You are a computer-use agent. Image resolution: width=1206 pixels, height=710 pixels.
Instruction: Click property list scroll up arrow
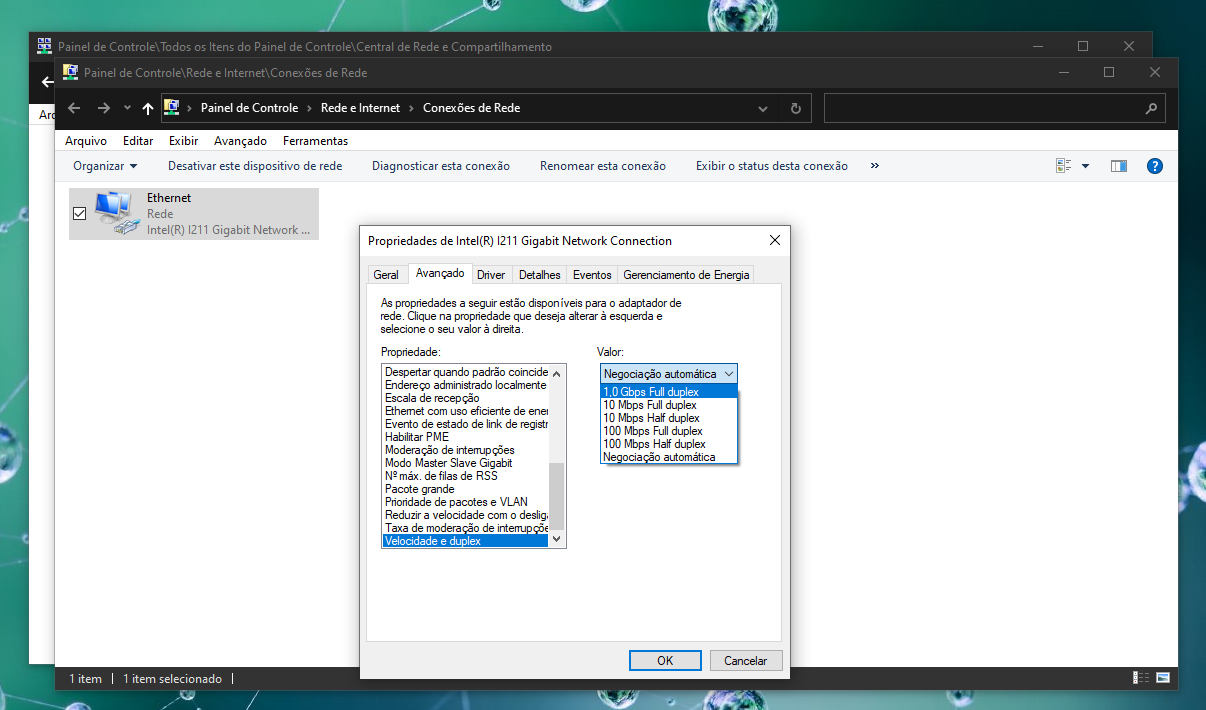(557, 373)
